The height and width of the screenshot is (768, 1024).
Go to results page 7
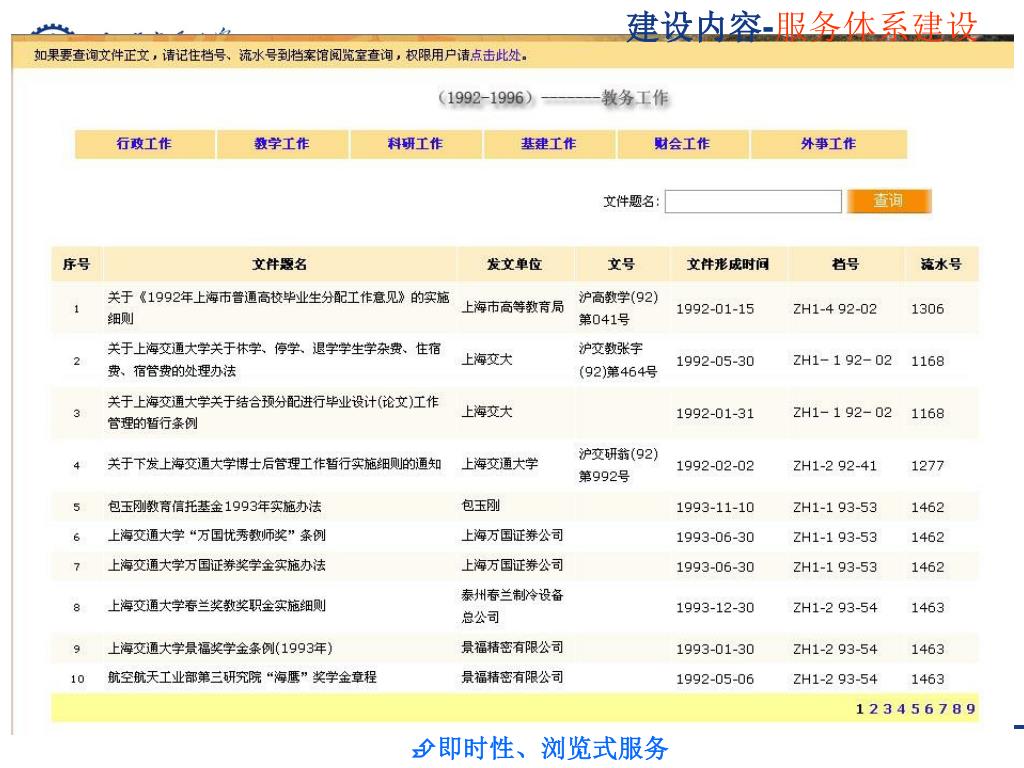[942, 709]
